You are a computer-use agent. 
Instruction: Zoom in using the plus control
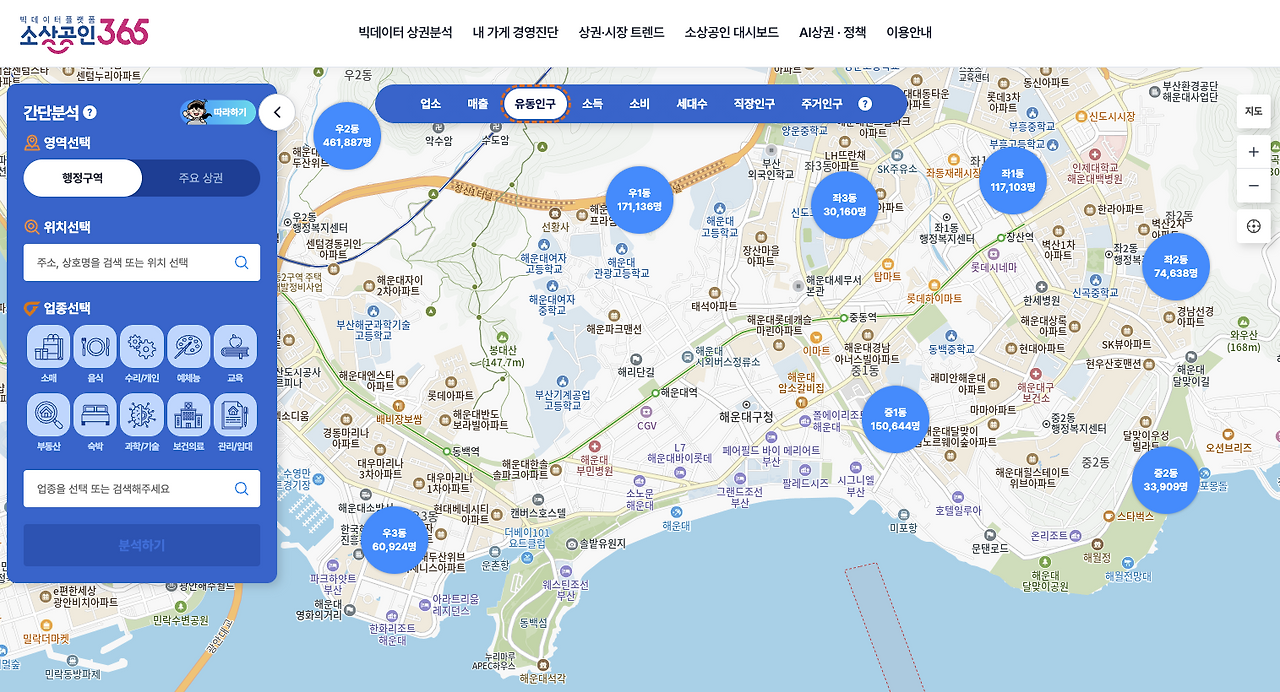tap(1254, 152)
